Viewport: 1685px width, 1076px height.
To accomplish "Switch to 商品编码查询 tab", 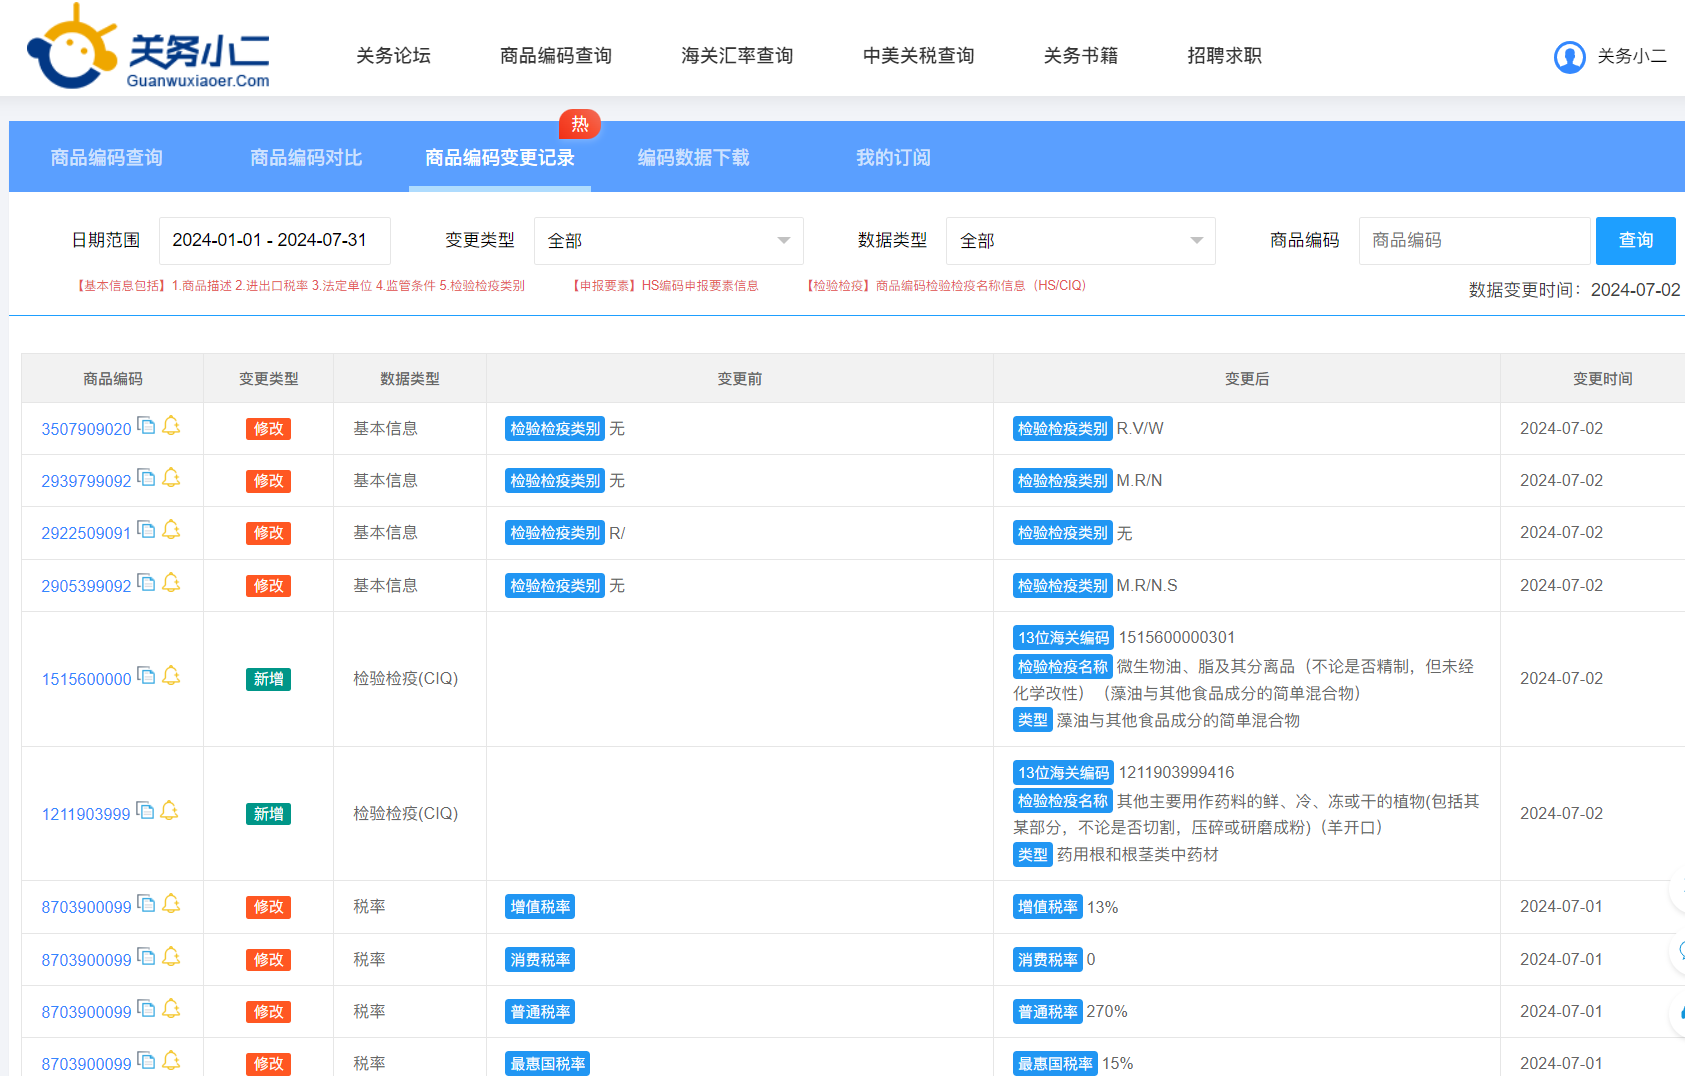I will [x=107, y=158].
